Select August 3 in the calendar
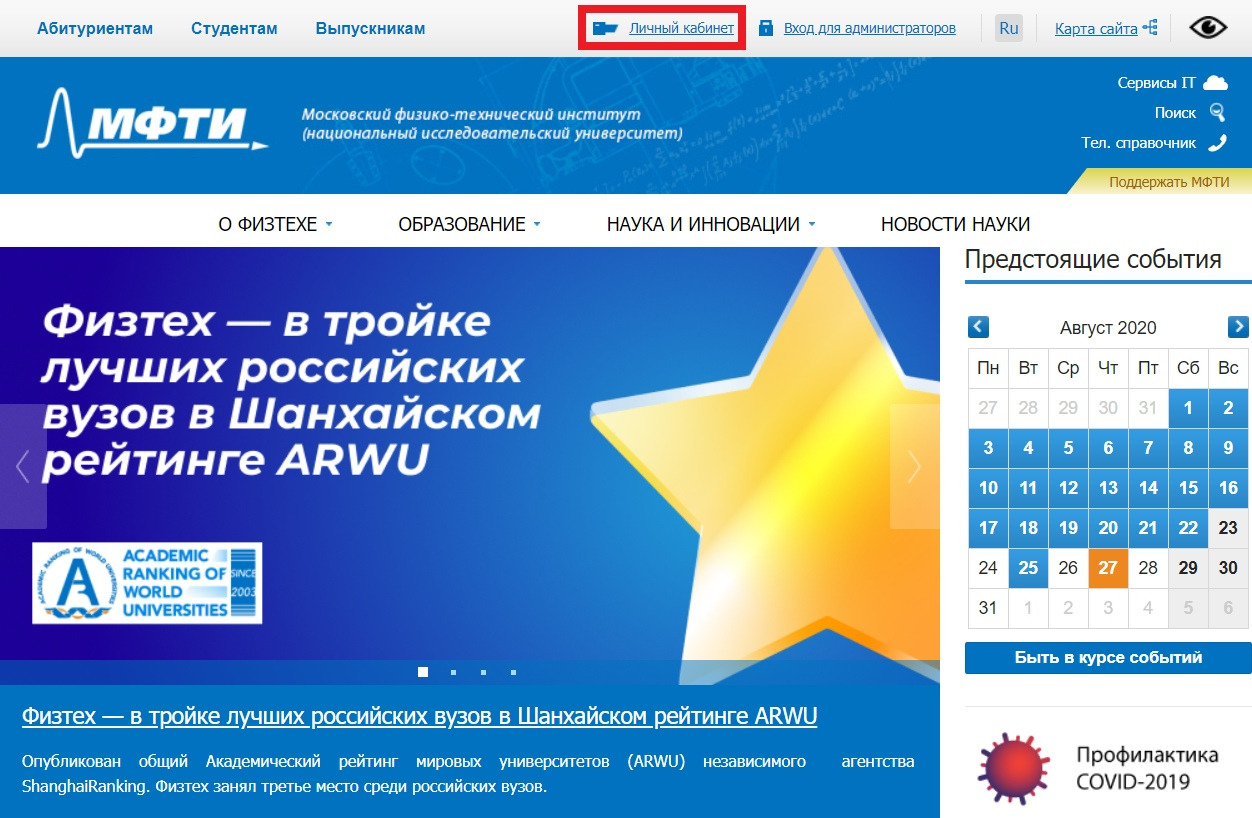The height and width of the screenshot is (818, 1252). tap(988, 448)
